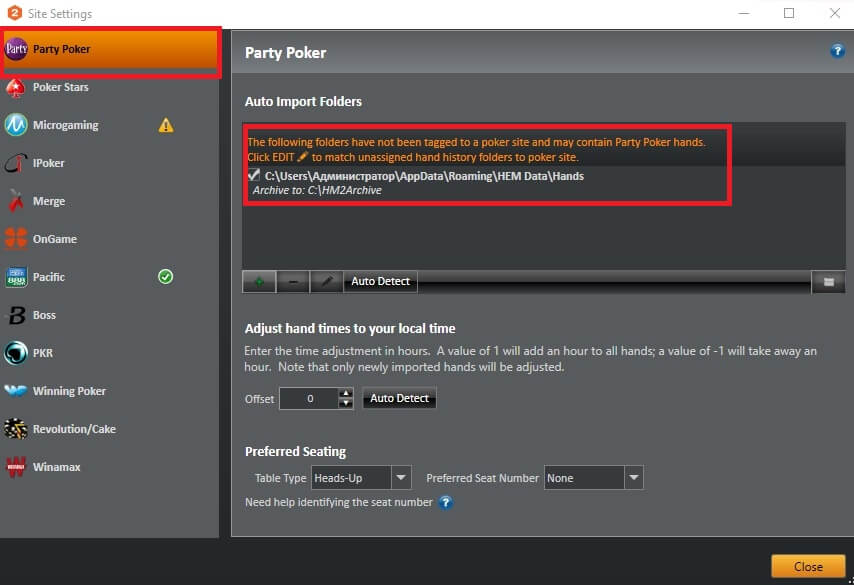Viewport: 854px width, 585px height.
Task: Switch to Microgaming site settings
Action: pyautogui.click(x=109, y=125)
